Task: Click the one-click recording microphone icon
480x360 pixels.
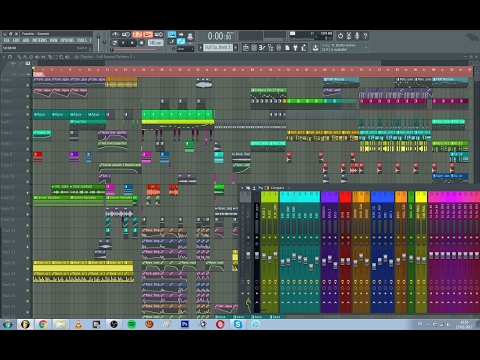Action: [357, 36]
